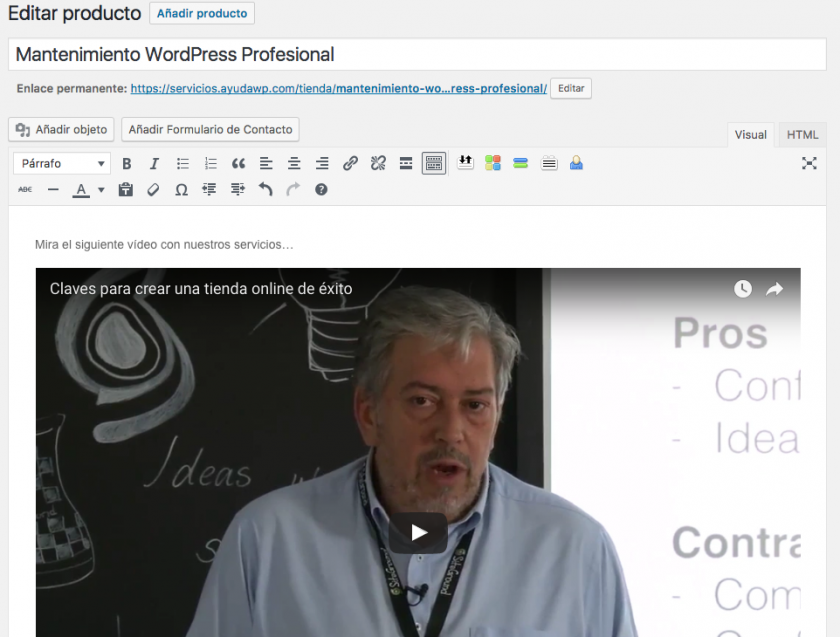Click the insert link icon

coord(350,163)
